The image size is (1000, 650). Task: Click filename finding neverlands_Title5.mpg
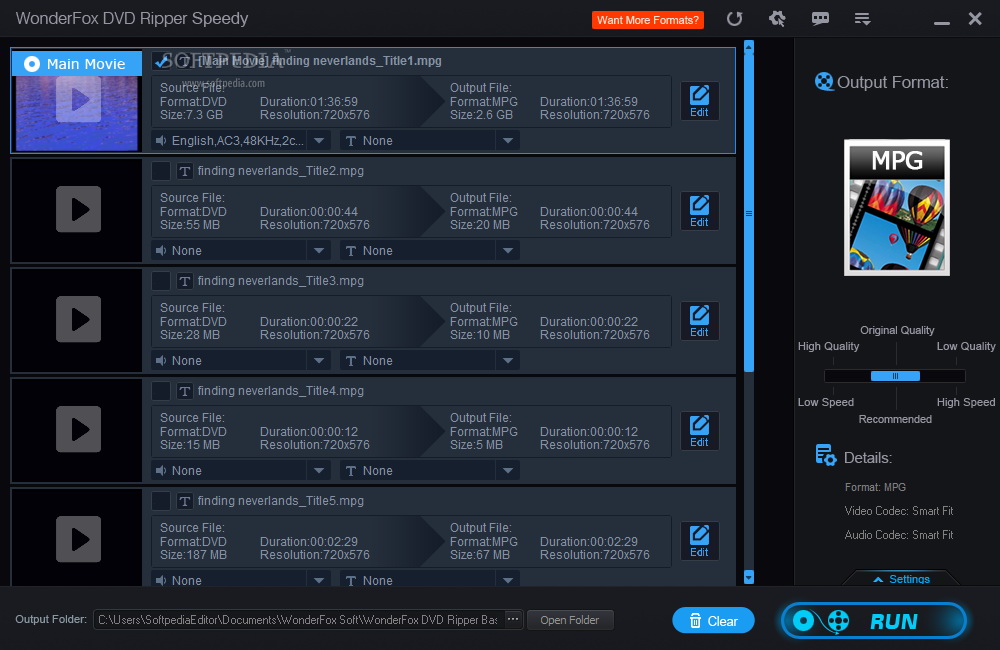(x=281, y=501)
